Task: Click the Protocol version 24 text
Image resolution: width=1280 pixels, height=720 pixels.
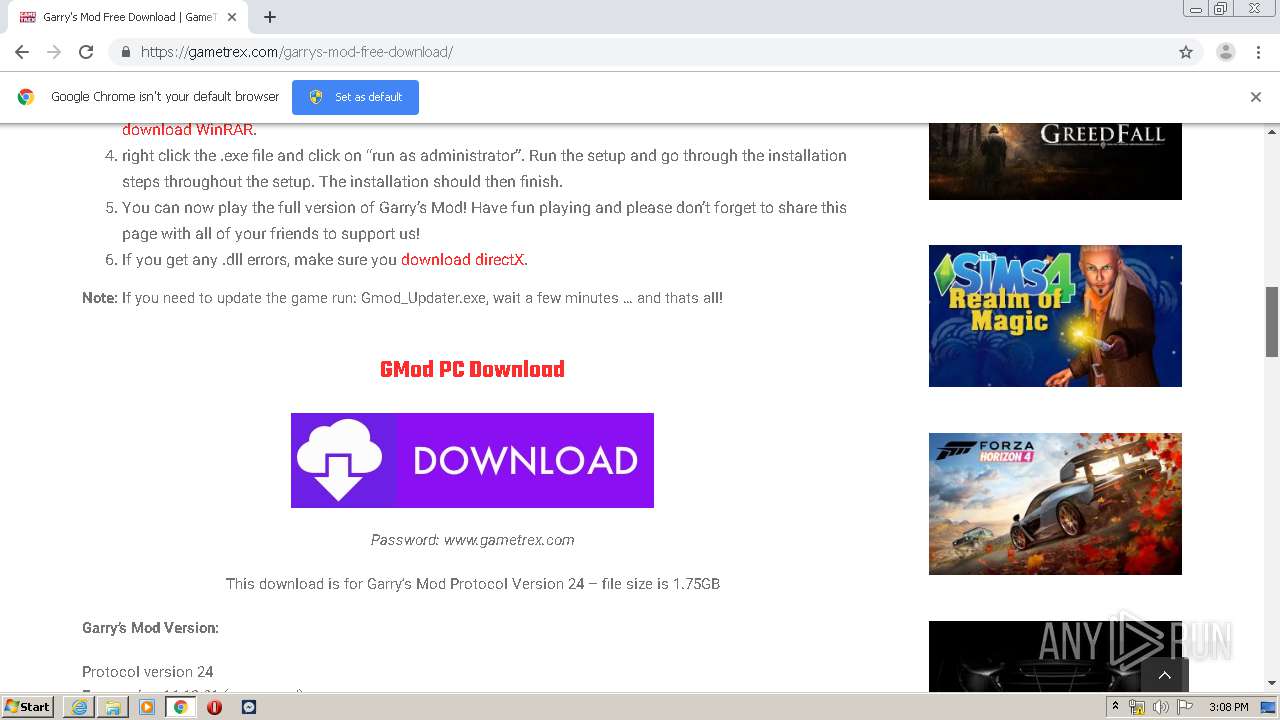Action: pyautogui.click(x=148, y=672)
